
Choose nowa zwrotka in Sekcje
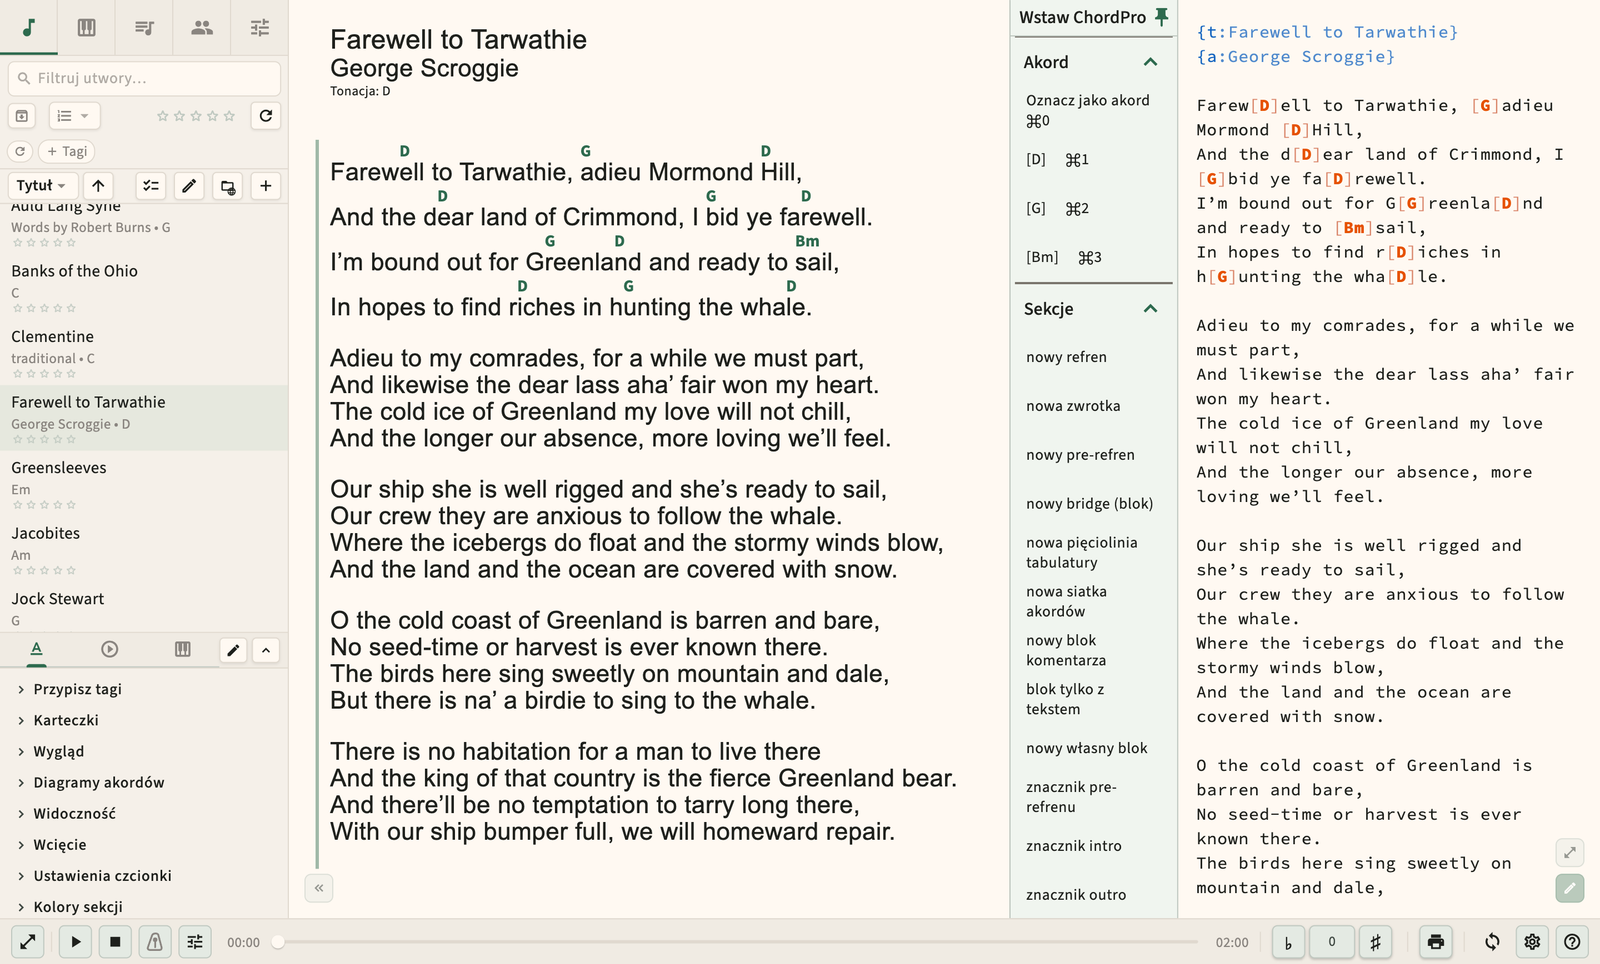coord(1093,406)
